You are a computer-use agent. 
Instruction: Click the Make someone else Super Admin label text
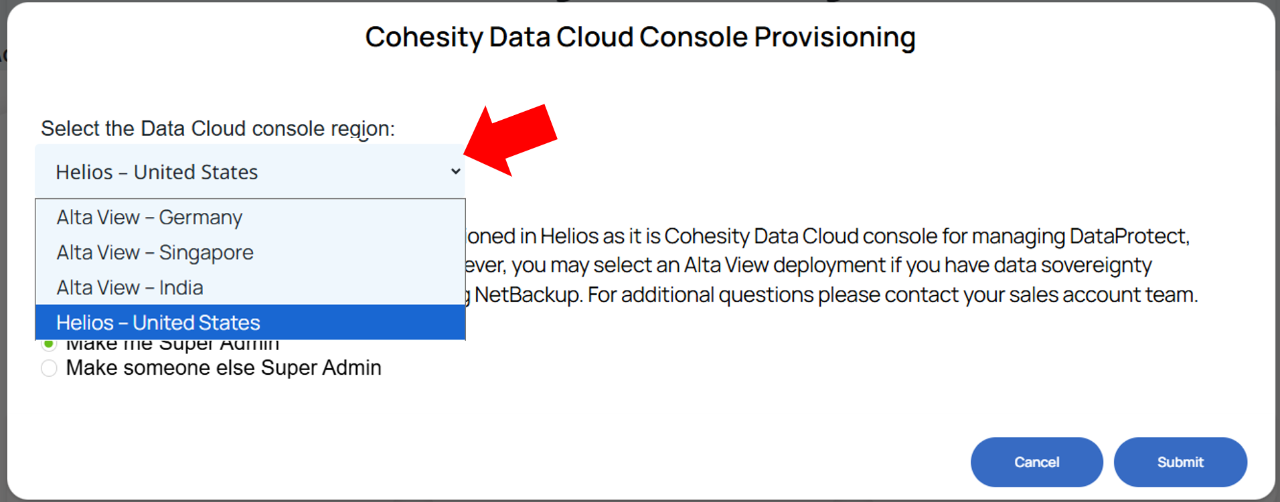pos(223,368)
